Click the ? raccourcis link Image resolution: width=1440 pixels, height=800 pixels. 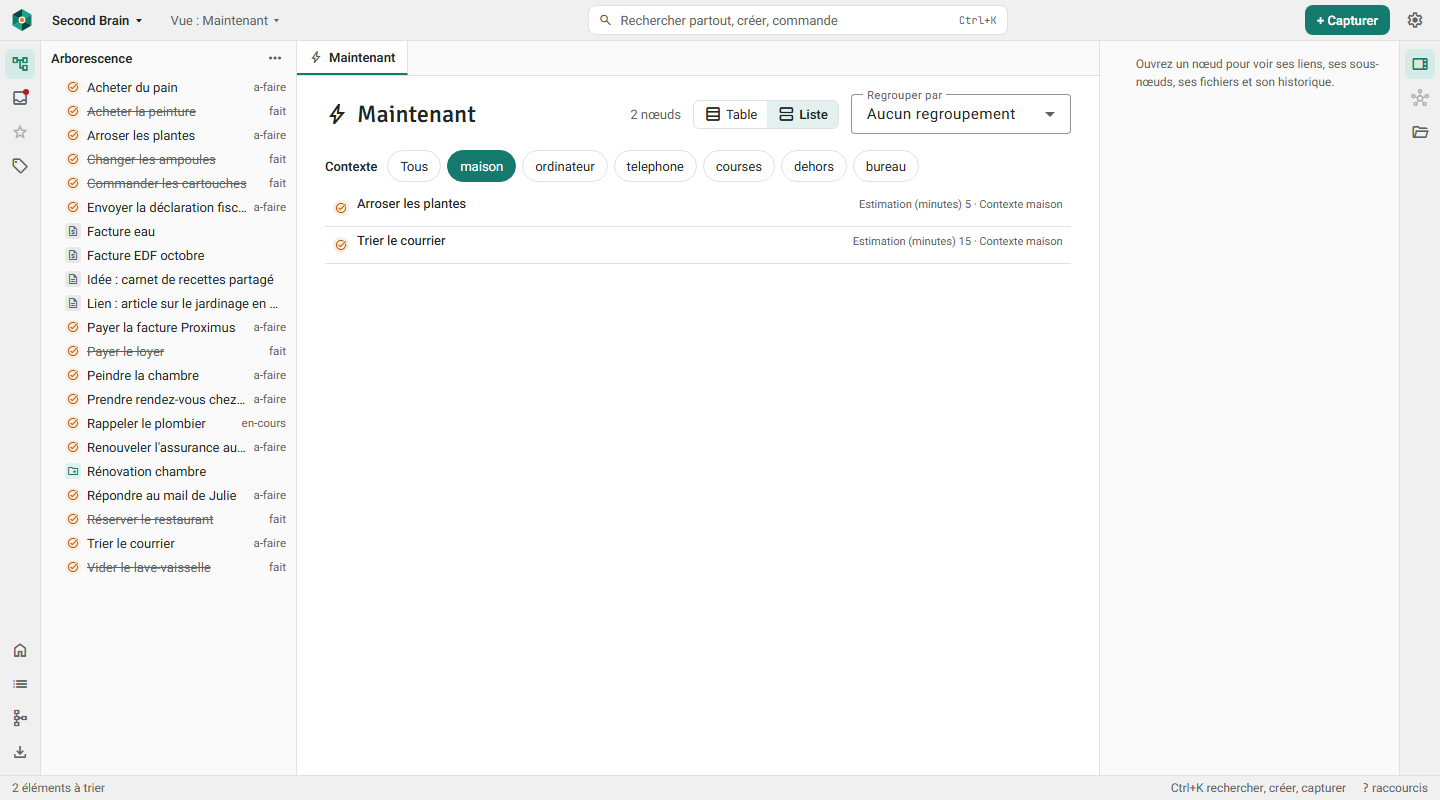1395,788
